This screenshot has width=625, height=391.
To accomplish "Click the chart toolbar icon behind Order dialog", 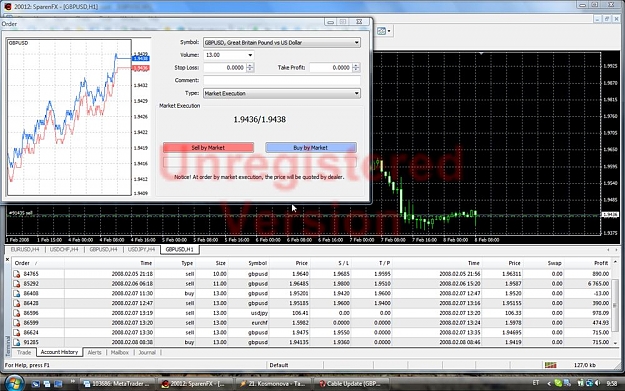I will pos(381,31).
